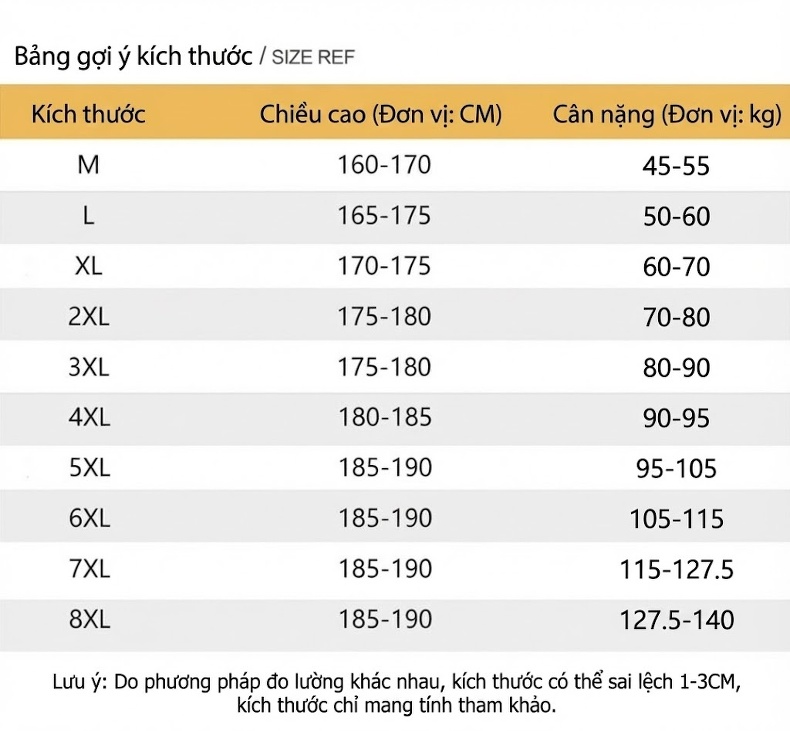Choose the 2XL size cell
Screen dimensions: 790x731
coord(89,316)
